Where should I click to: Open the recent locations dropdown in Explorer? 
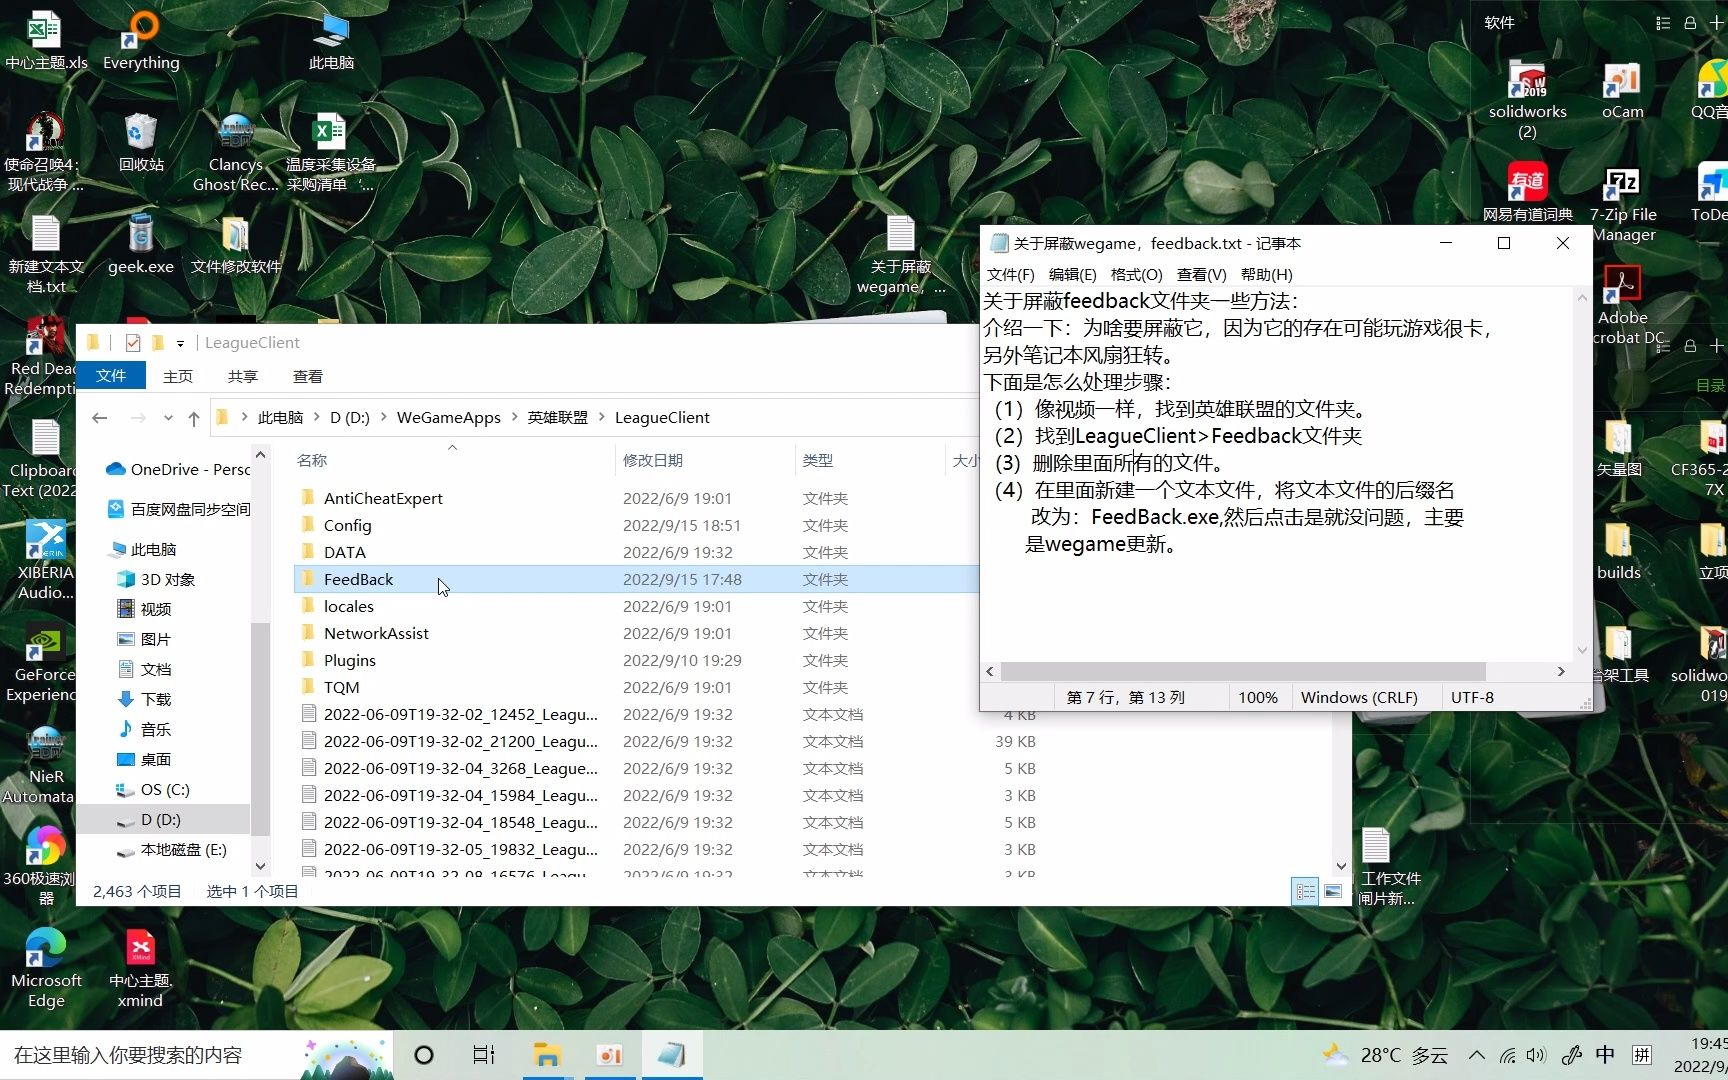168,418
